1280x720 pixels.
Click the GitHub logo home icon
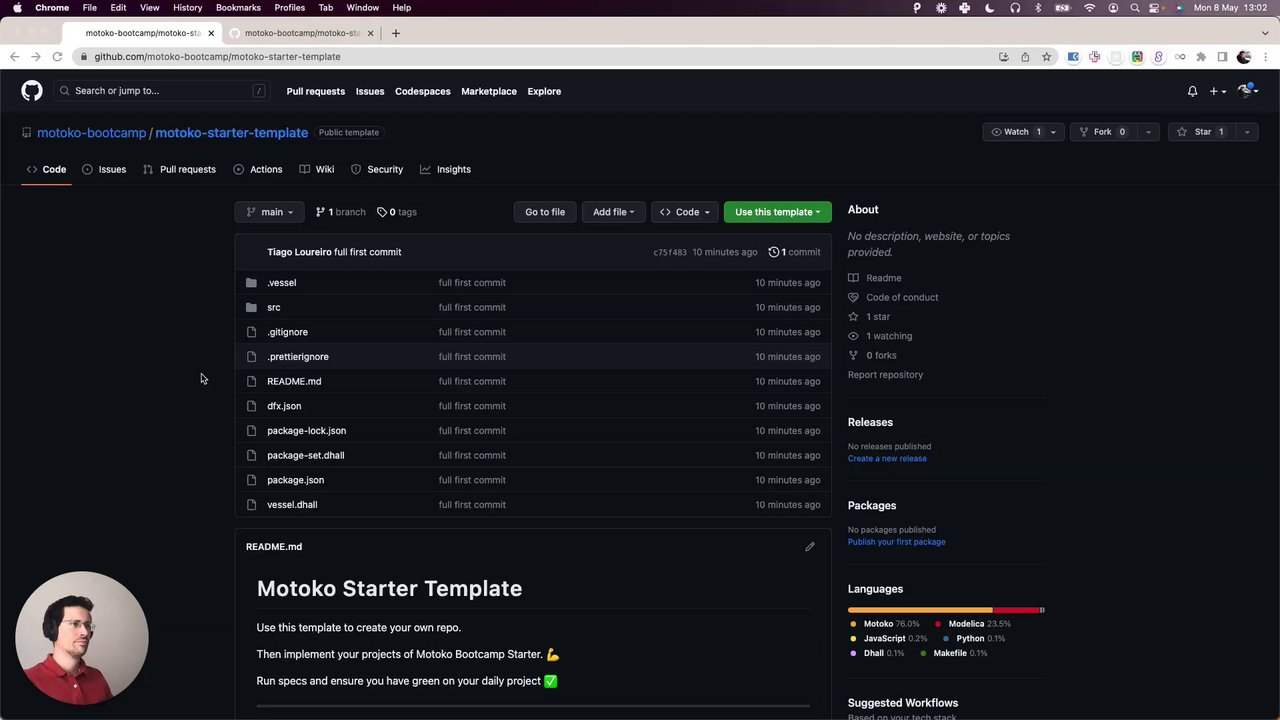pyautogui.click(x=32, y=91)
